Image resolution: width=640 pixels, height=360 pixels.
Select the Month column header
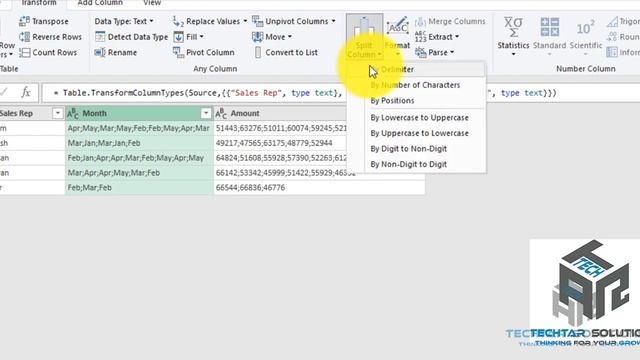pyautogui.click(x=139, y=113)
